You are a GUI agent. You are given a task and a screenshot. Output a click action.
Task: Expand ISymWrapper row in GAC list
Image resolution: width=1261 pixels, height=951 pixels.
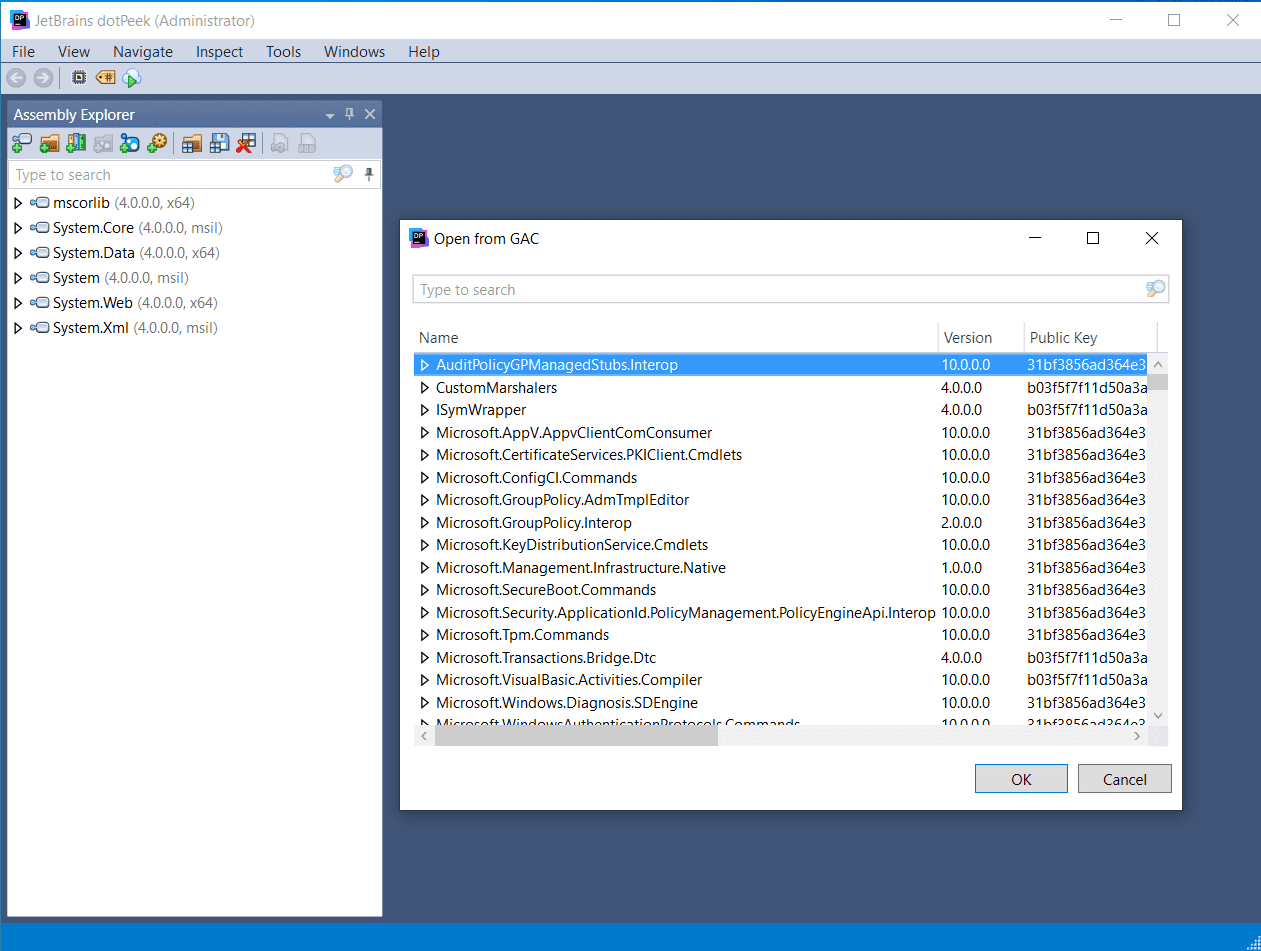click(425, 410)
